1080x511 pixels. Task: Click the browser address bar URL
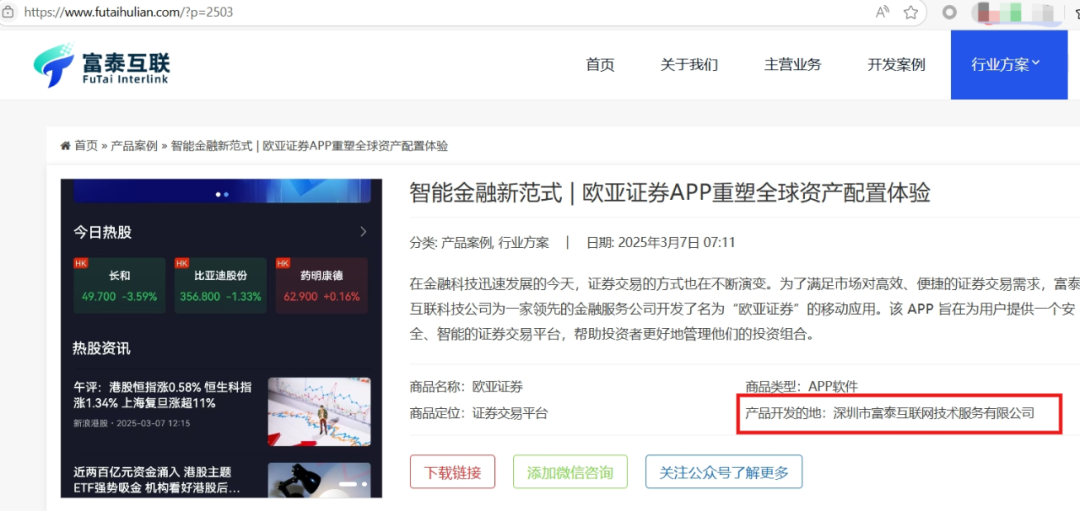coord(130,12)
